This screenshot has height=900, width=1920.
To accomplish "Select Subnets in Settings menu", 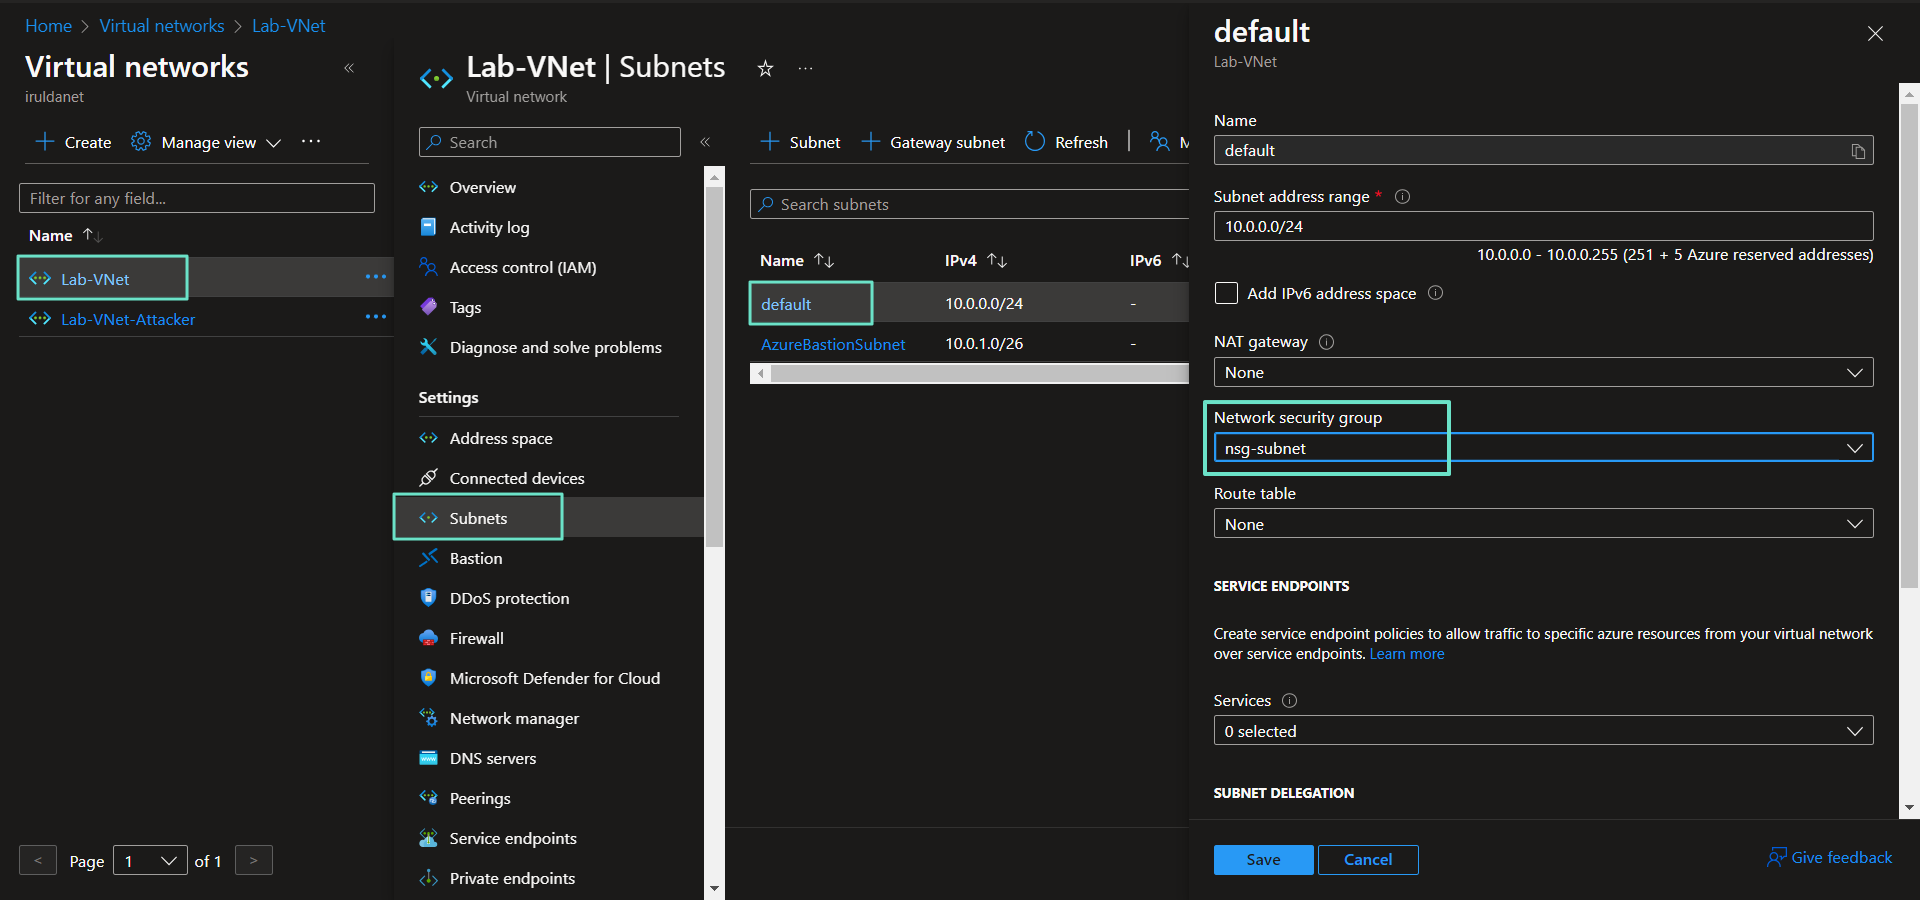I will coord(478,518).
